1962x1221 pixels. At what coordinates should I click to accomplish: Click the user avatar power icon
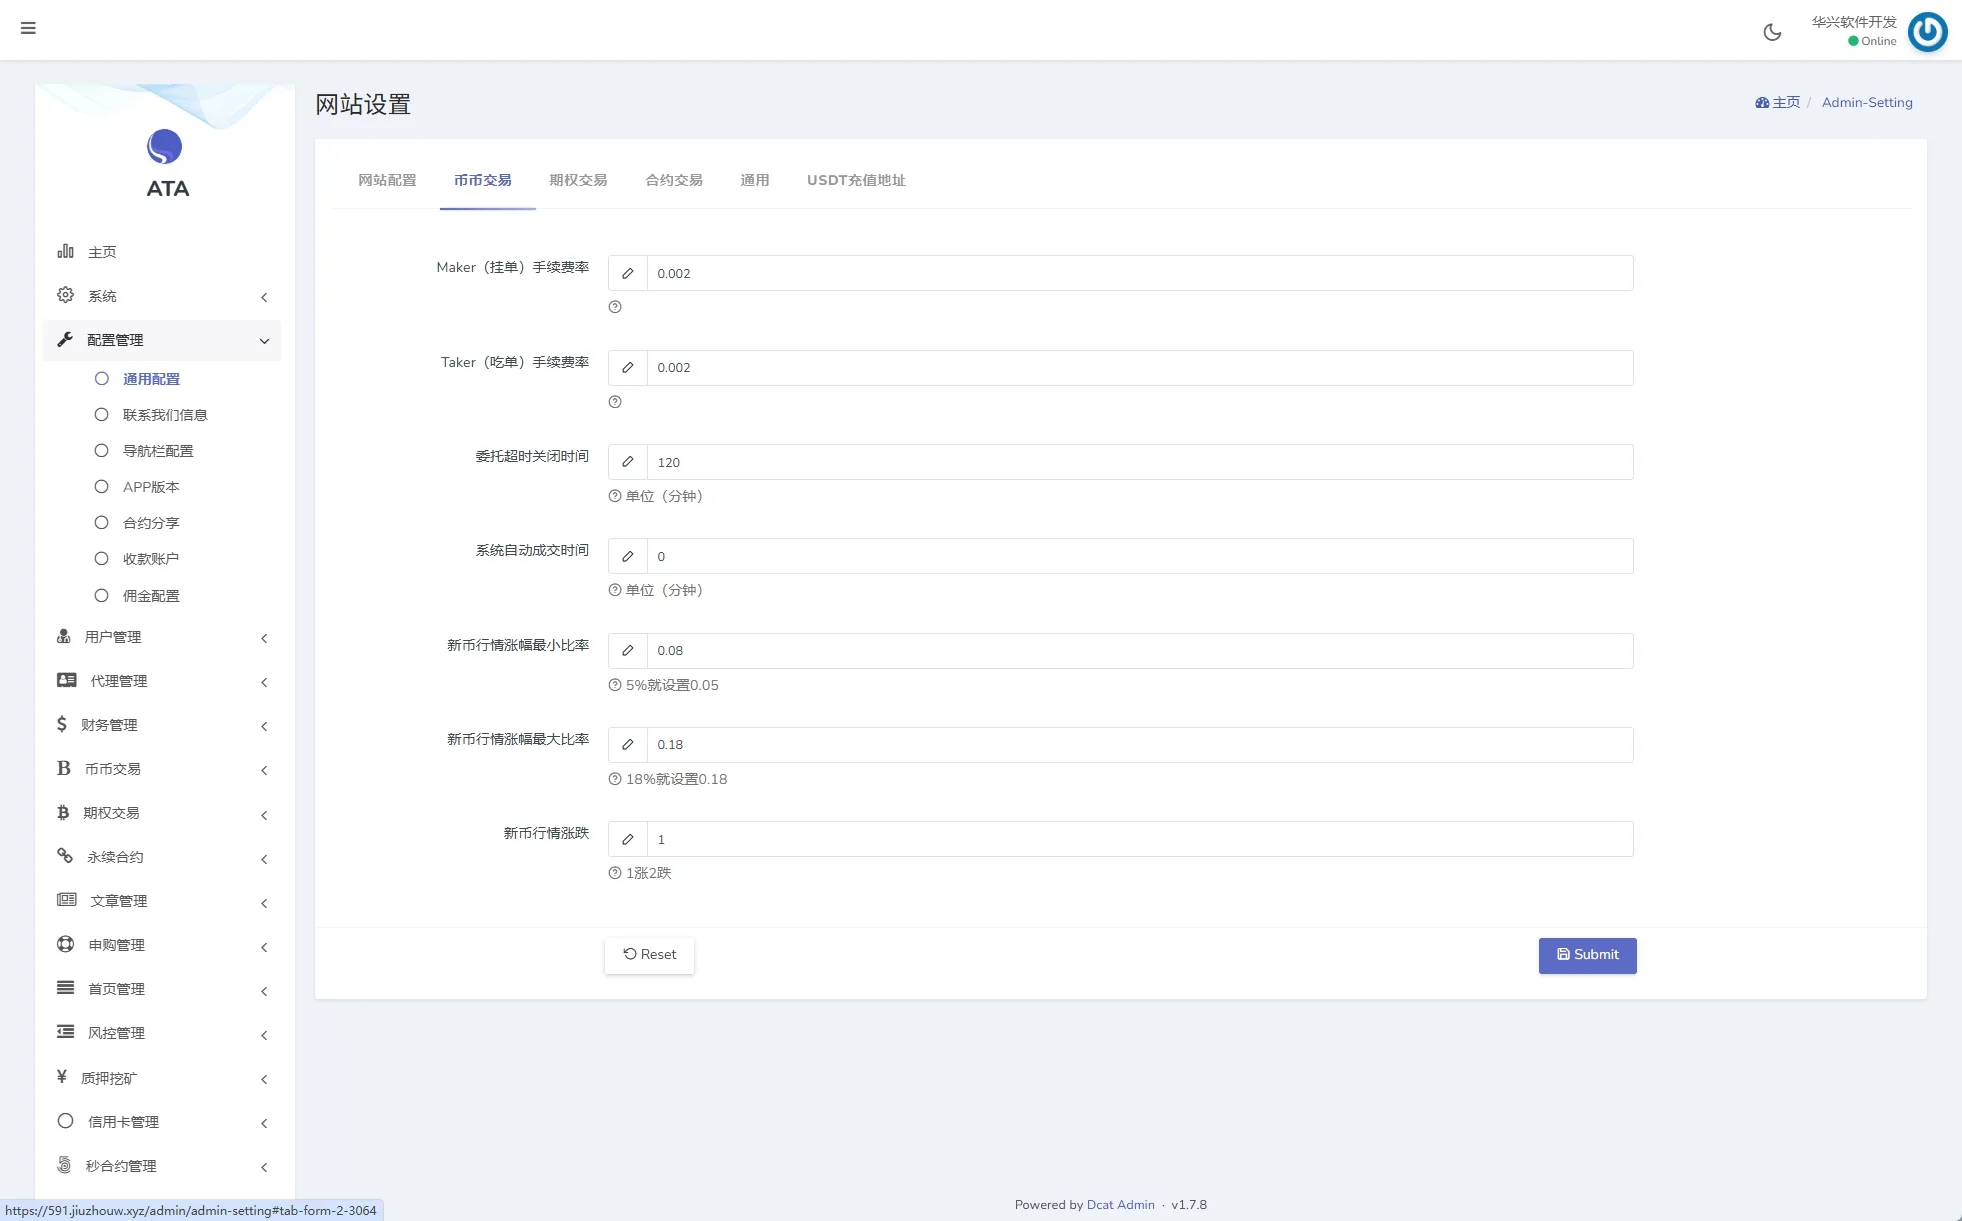click(x=1927, y=32)
